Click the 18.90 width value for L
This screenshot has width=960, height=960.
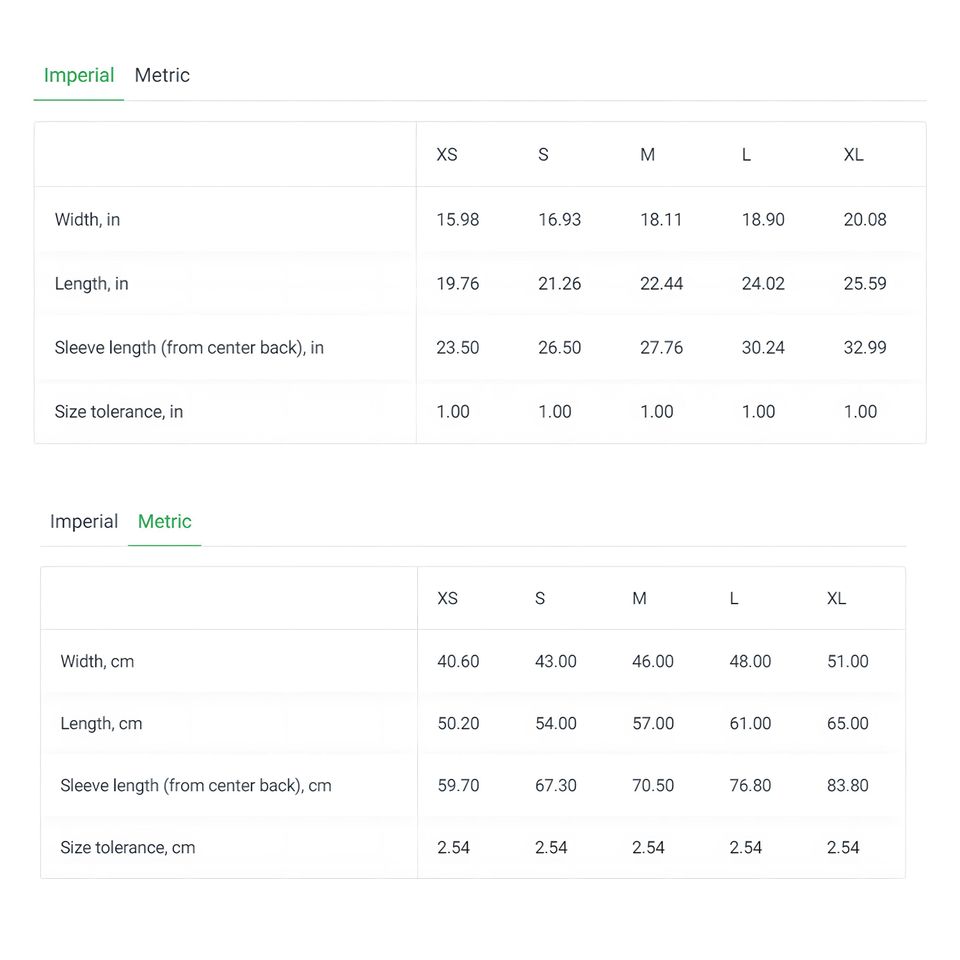[762, 220]
